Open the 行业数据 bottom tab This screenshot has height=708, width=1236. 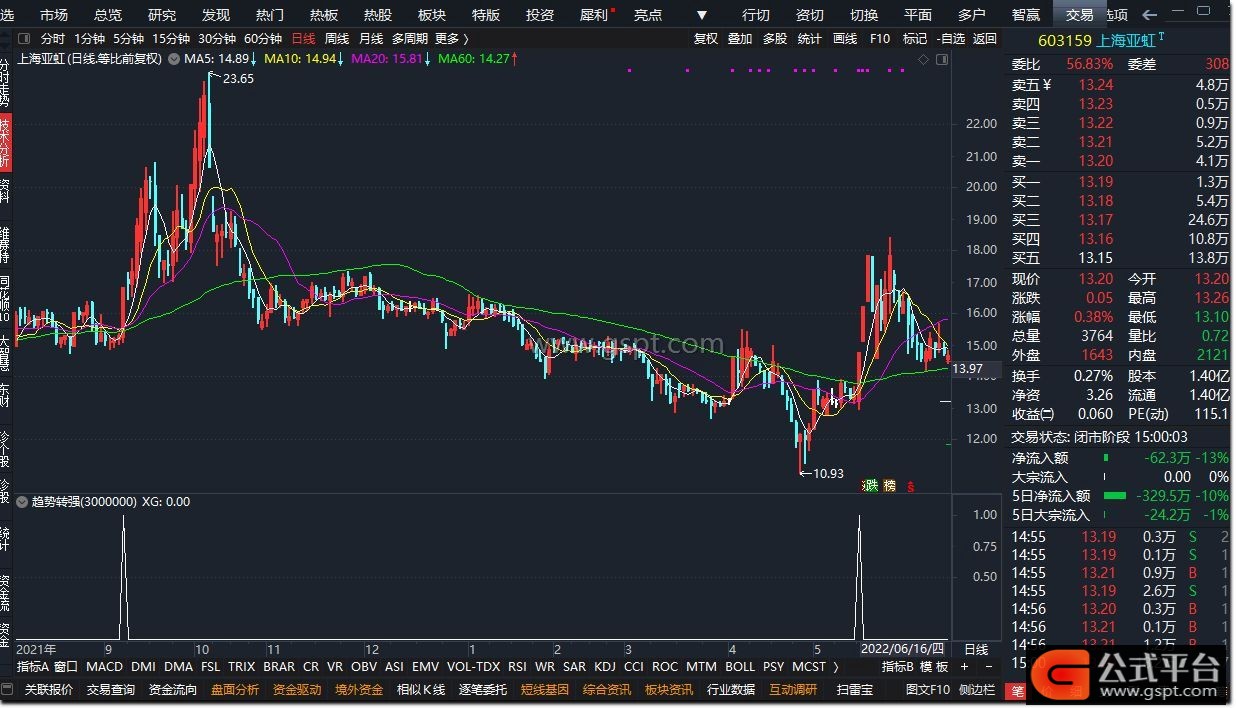[x=731, y=689]
